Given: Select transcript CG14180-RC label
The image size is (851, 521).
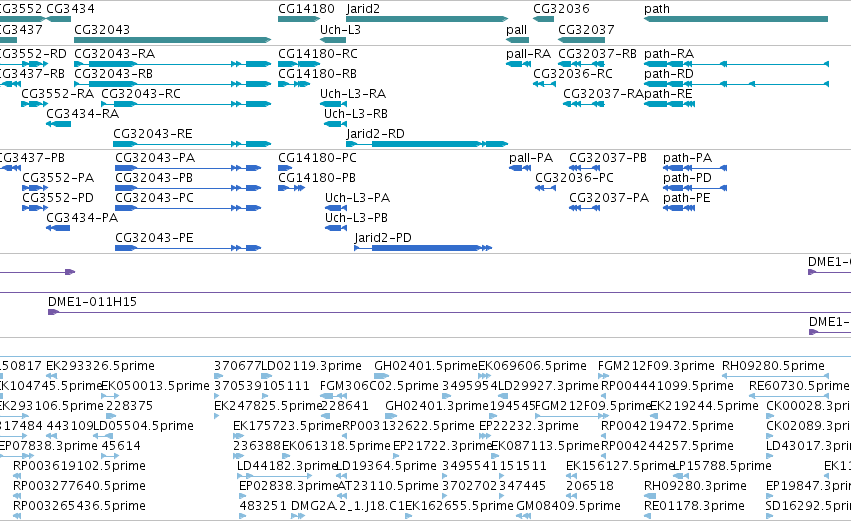Looking at the screenshot, I should coord(318,54).
